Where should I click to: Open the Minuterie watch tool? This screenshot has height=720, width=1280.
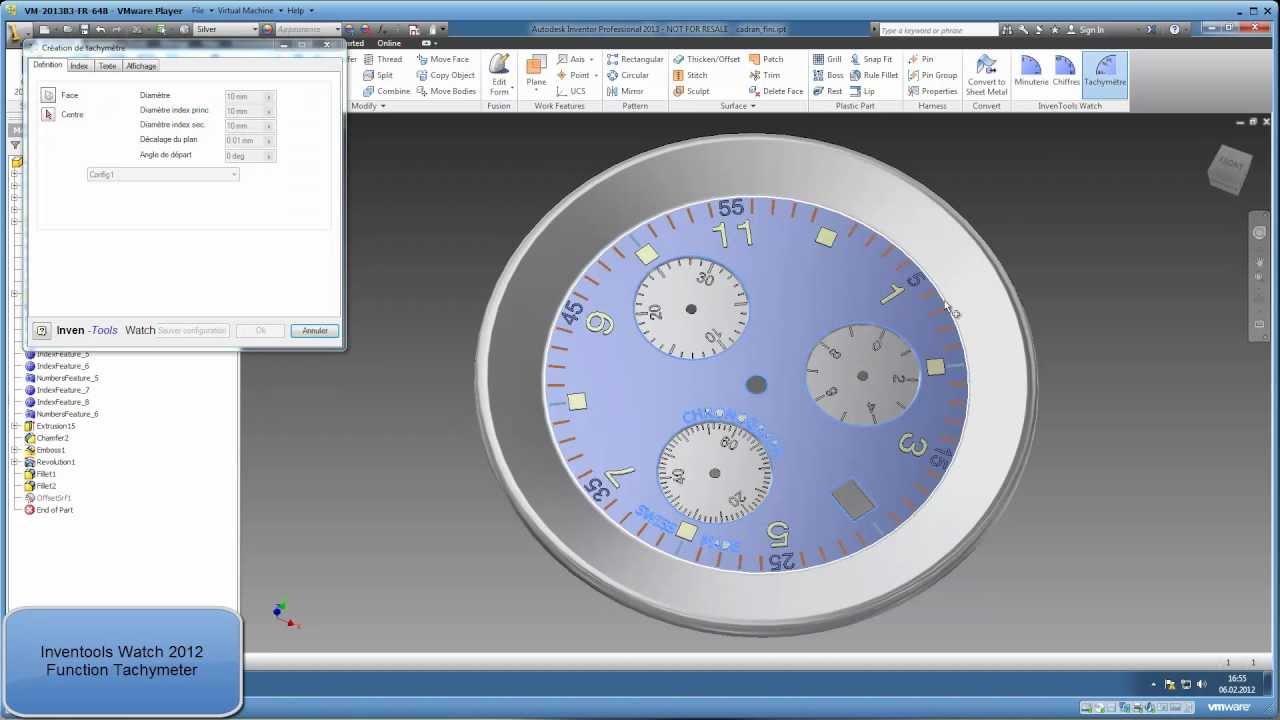click(x=1031, y=72)
